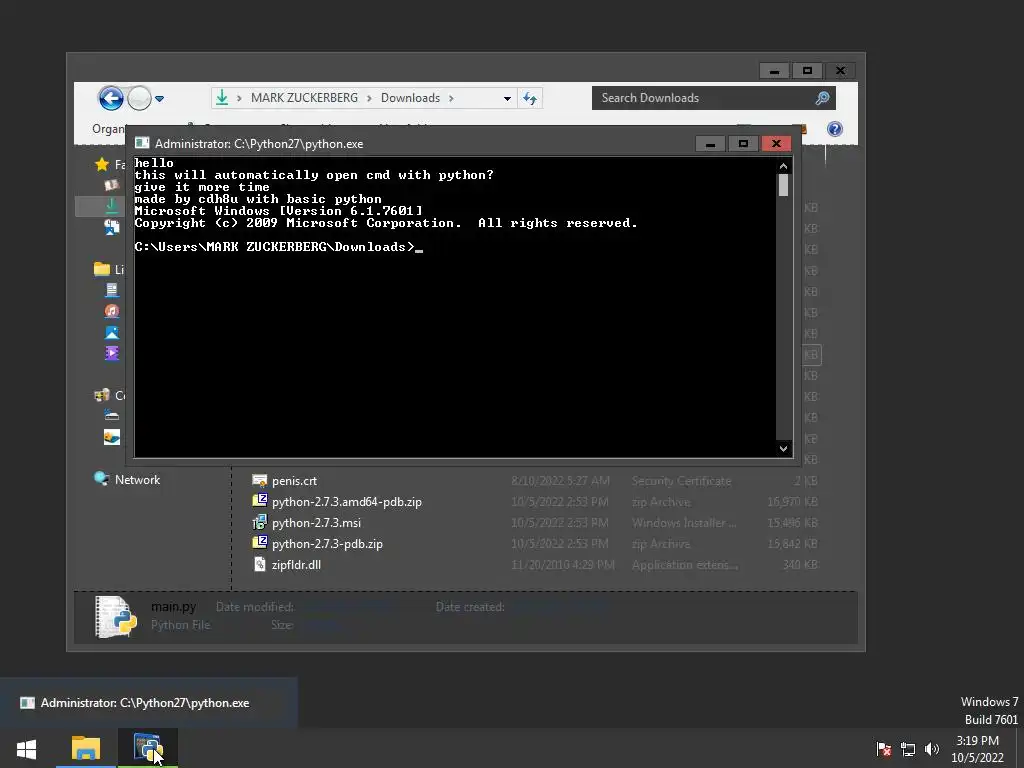Viewport: 1024px width, 768px height.
Task: Click the command prompt line in console
Action: point(279,247)
